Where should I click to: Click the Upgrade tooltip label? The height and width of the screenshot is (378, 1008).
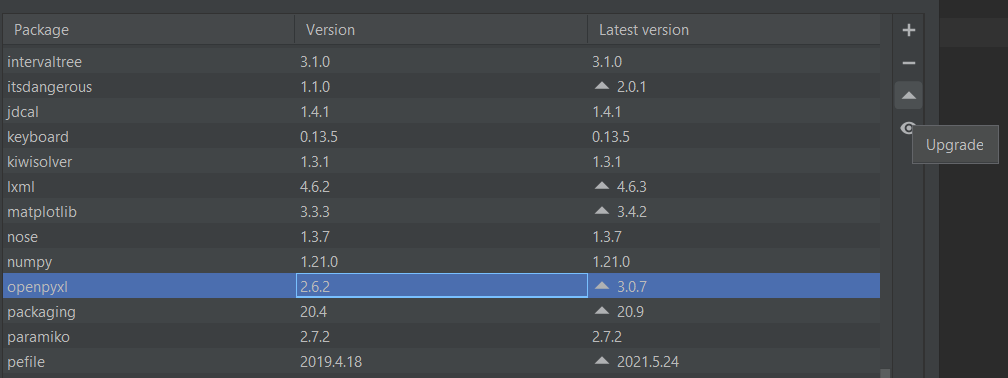(x=955, y=145)
